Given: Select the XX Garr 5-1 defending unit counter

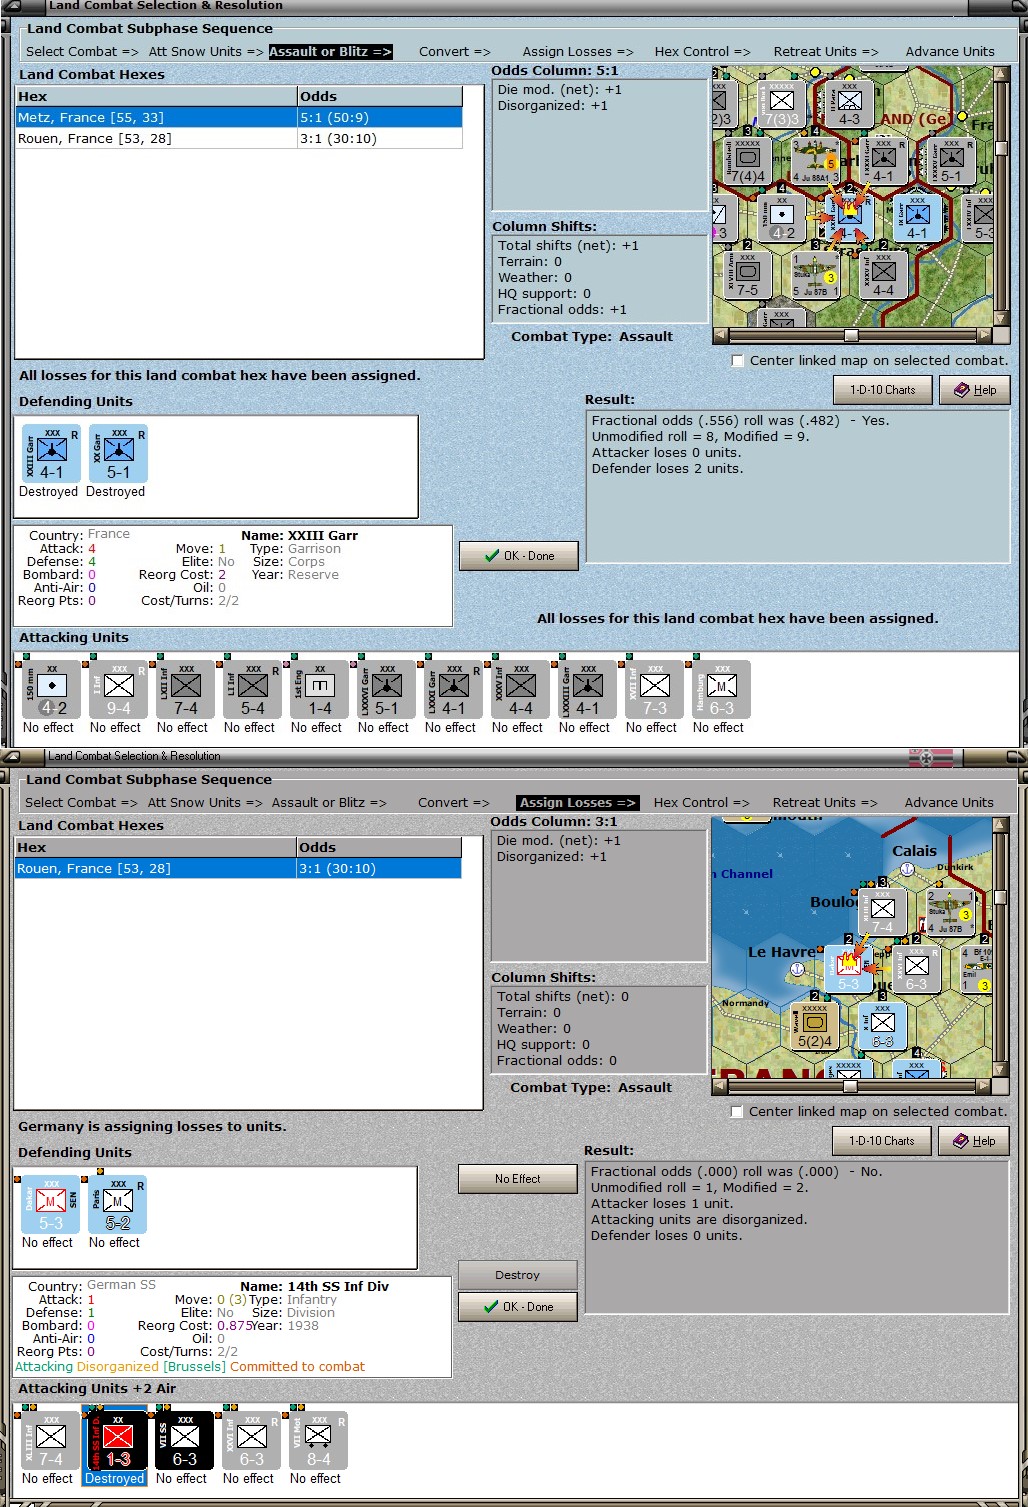Looking at the screenshot, I should coord(119,454).
